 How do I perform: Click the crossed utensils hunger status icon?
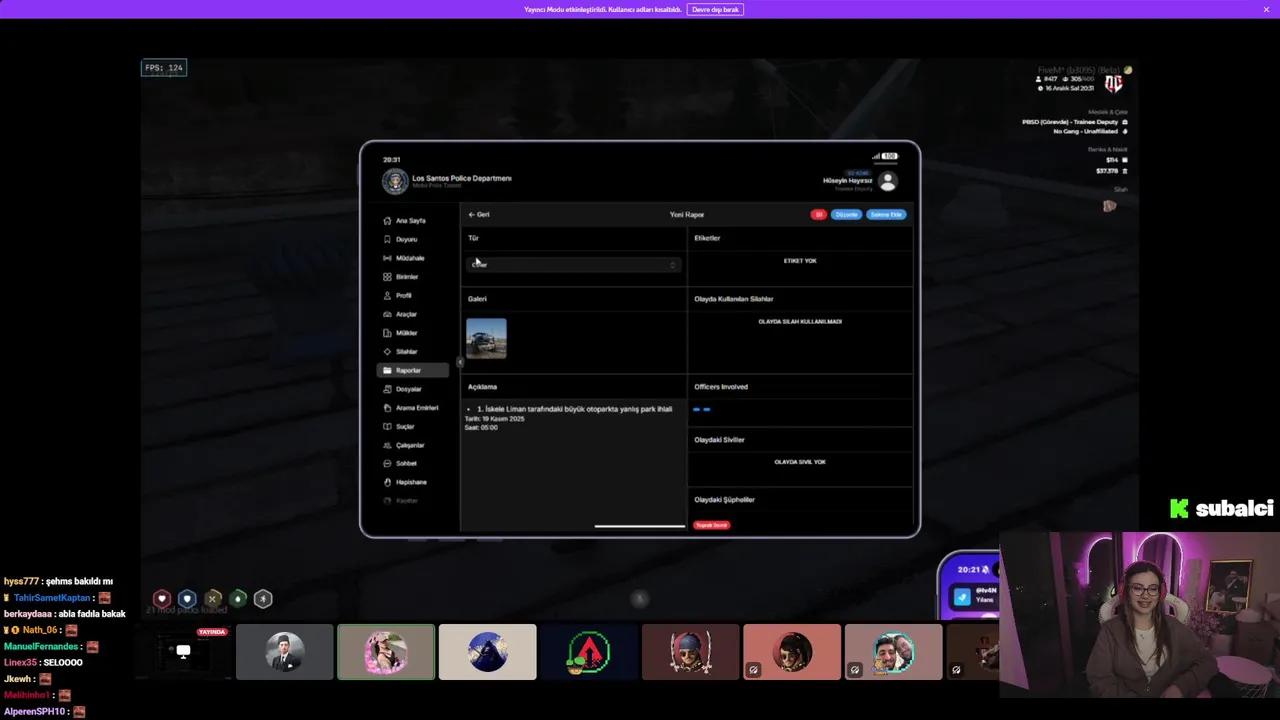pos(212,599)
